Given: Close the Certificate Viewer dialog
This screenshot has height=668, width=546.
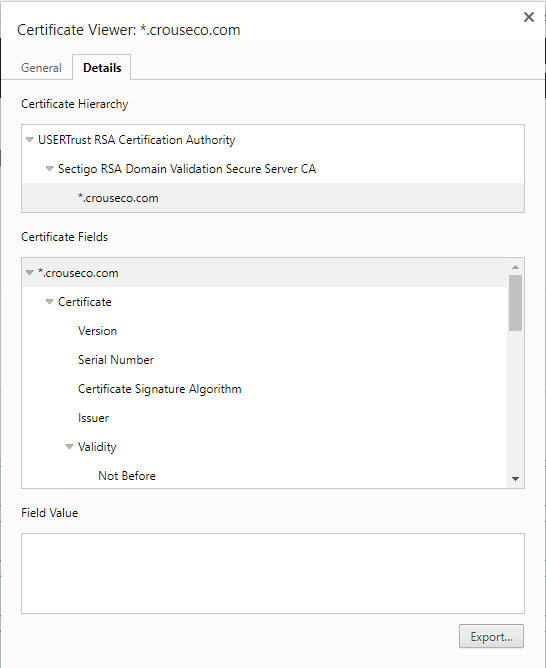Looking at the screenshot, I should 529,17.
